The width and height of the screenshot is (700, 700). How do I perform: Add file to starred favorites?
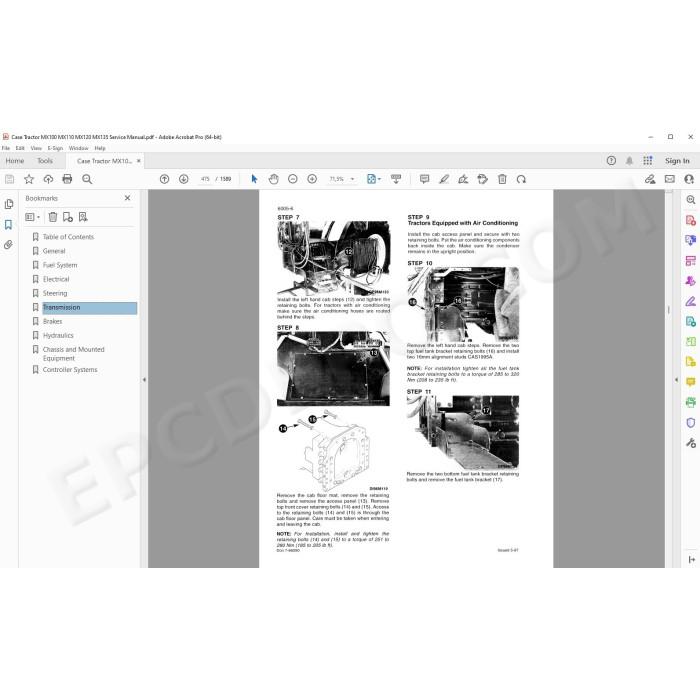(29, 179)
